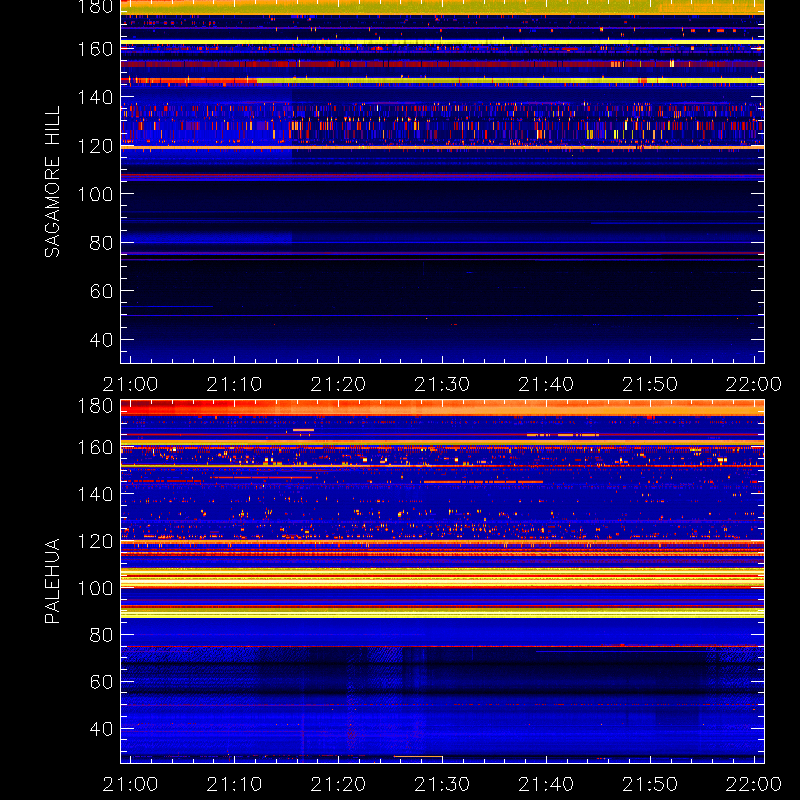Click 21:00 time label under Sagamore Hill plot

click(x=130, y=384)
